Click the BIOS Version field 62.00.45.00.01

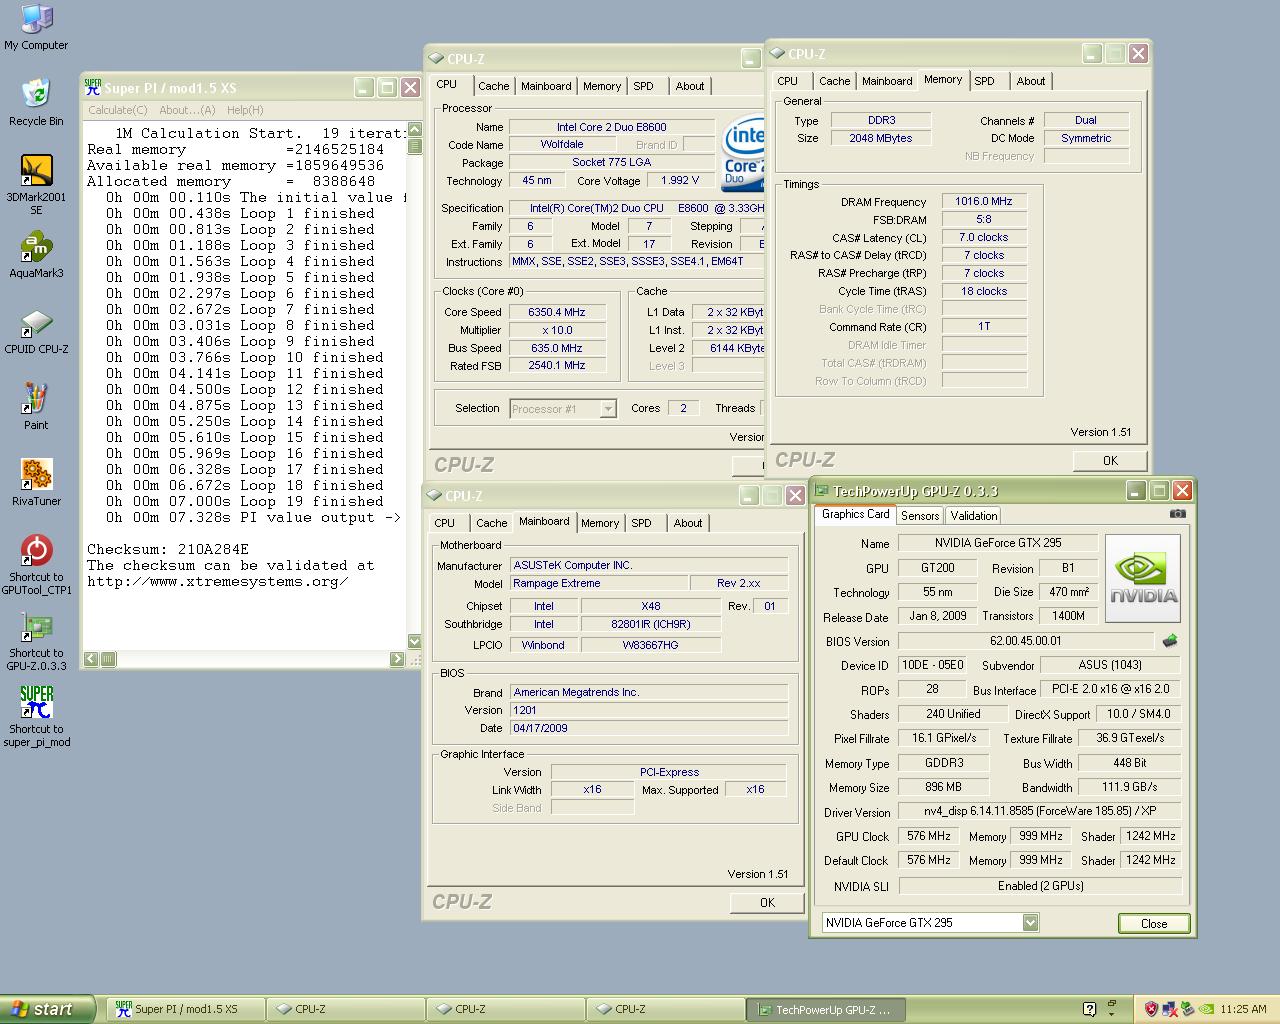[x=1026, y=641]
